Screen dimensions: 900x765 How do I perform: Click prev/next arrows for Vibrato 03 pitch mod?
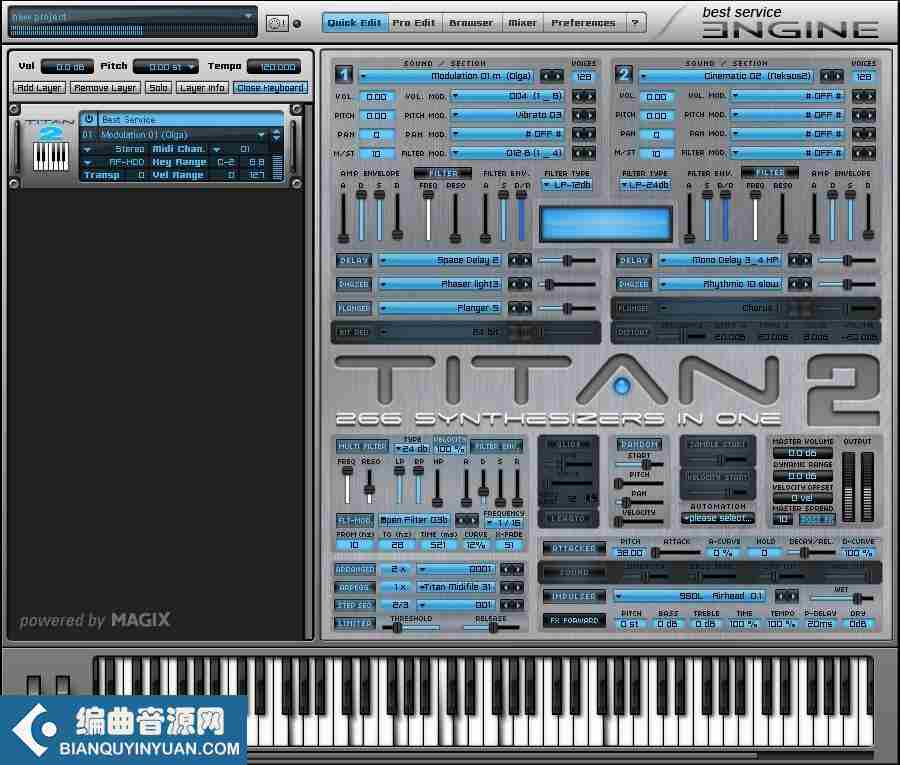tap(584, 115)
